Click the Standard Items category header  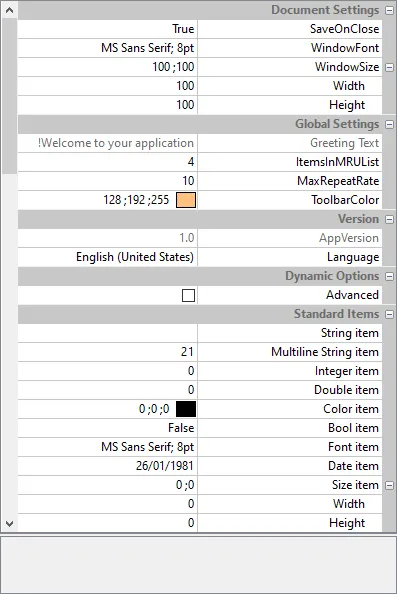pyautogui.click(x=201, y=314)
